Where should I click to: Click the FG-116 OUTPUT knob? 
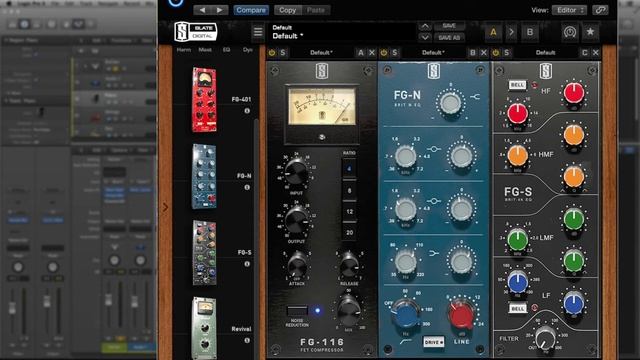tap(297, 220)
